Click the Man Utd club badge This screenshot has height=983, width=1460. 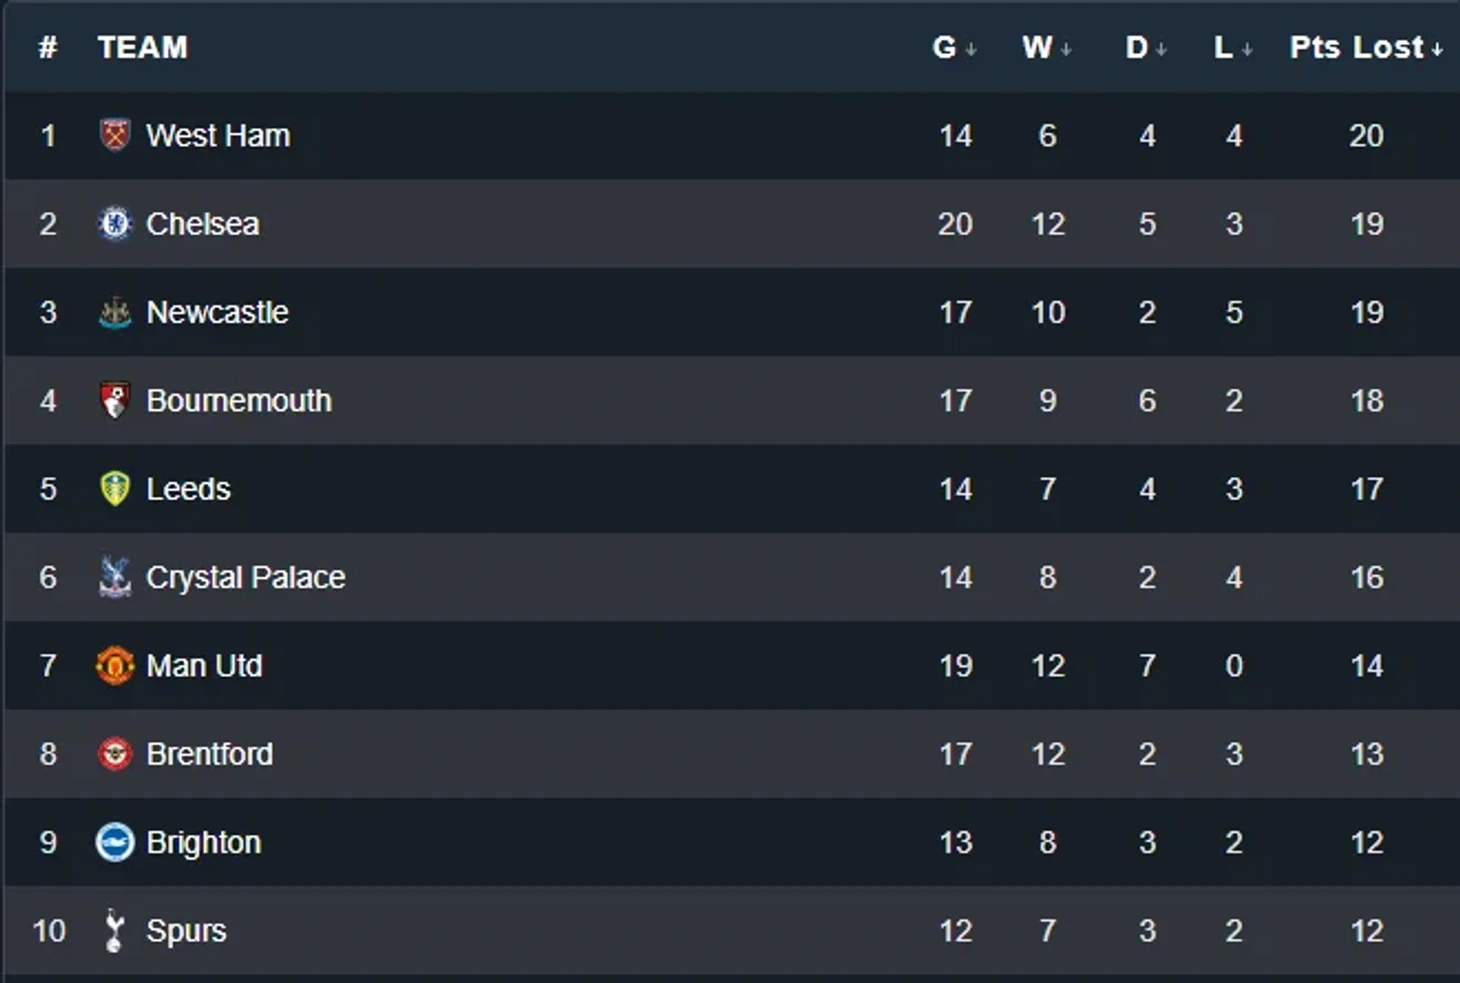pyautogui.click(x=115, y=665)
